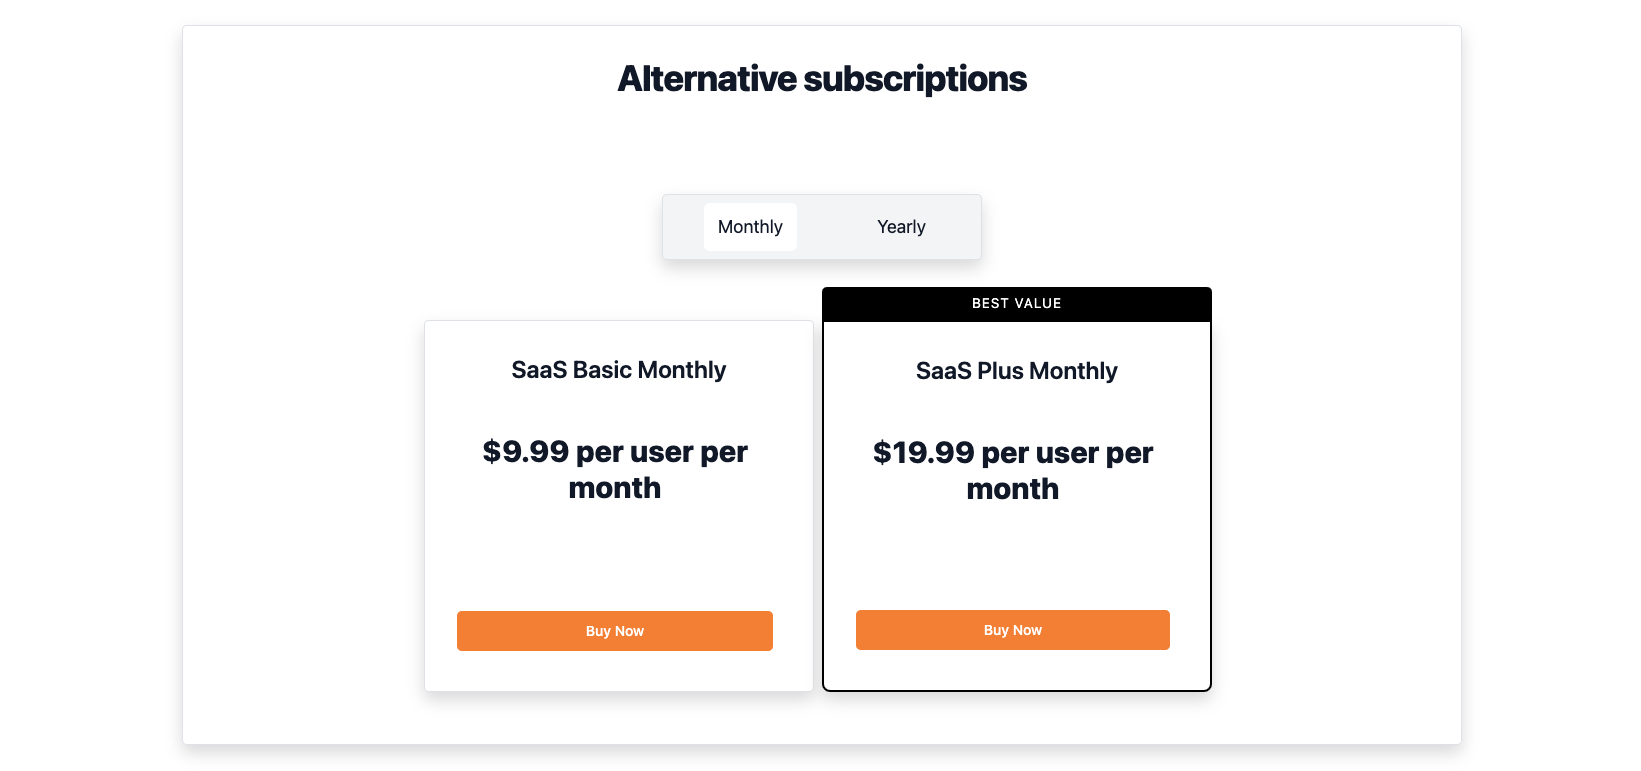Click the Alternative subscriptions heading
This screenshot has height=771, width=1641.
click(821, 79)
